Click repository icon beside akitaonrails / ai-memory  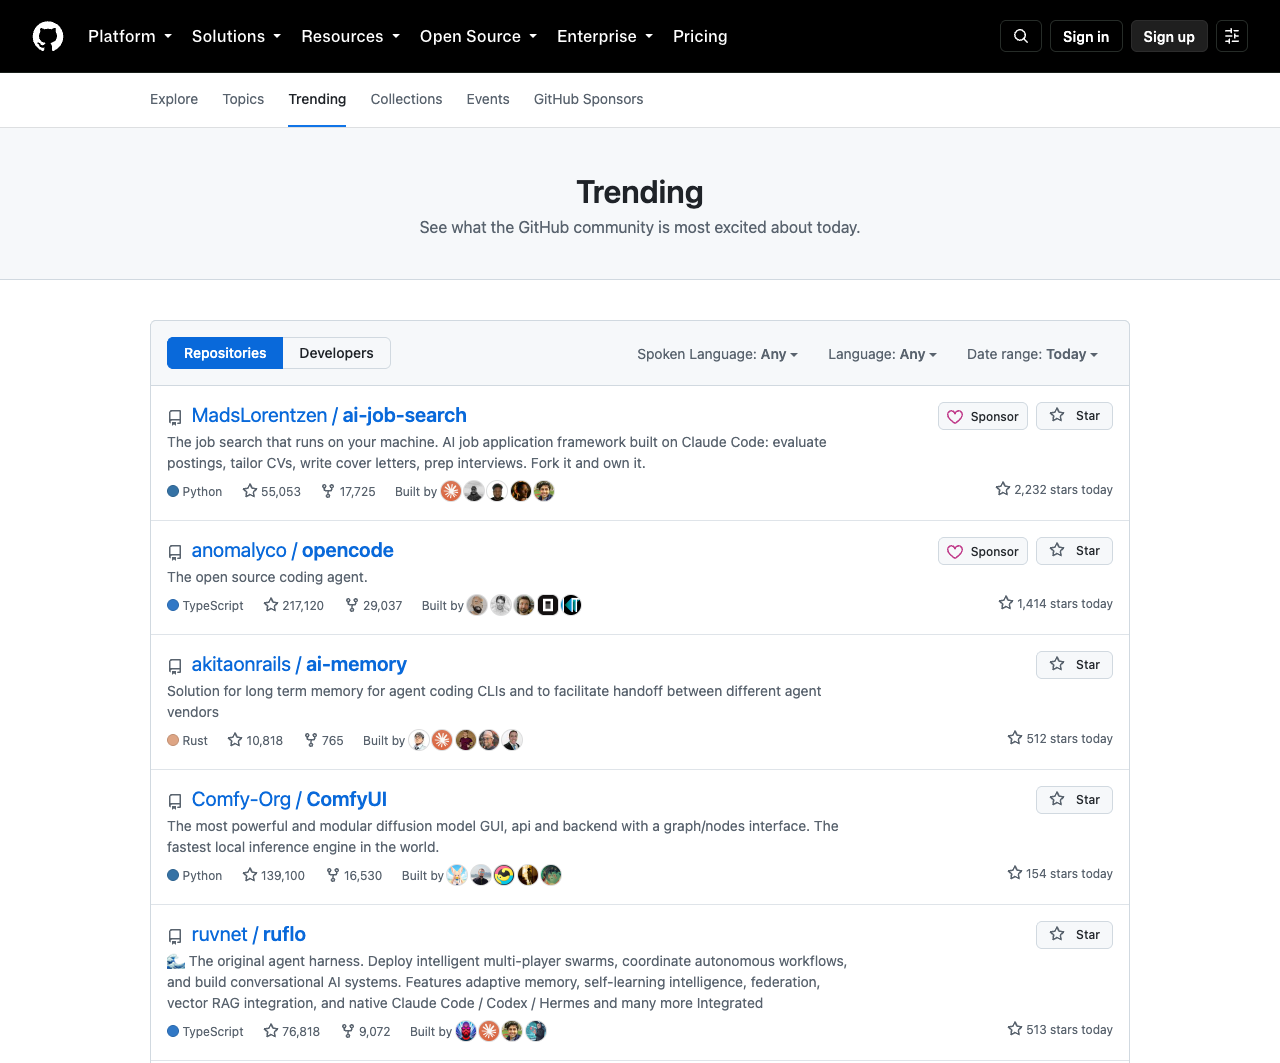coord(175,666)
